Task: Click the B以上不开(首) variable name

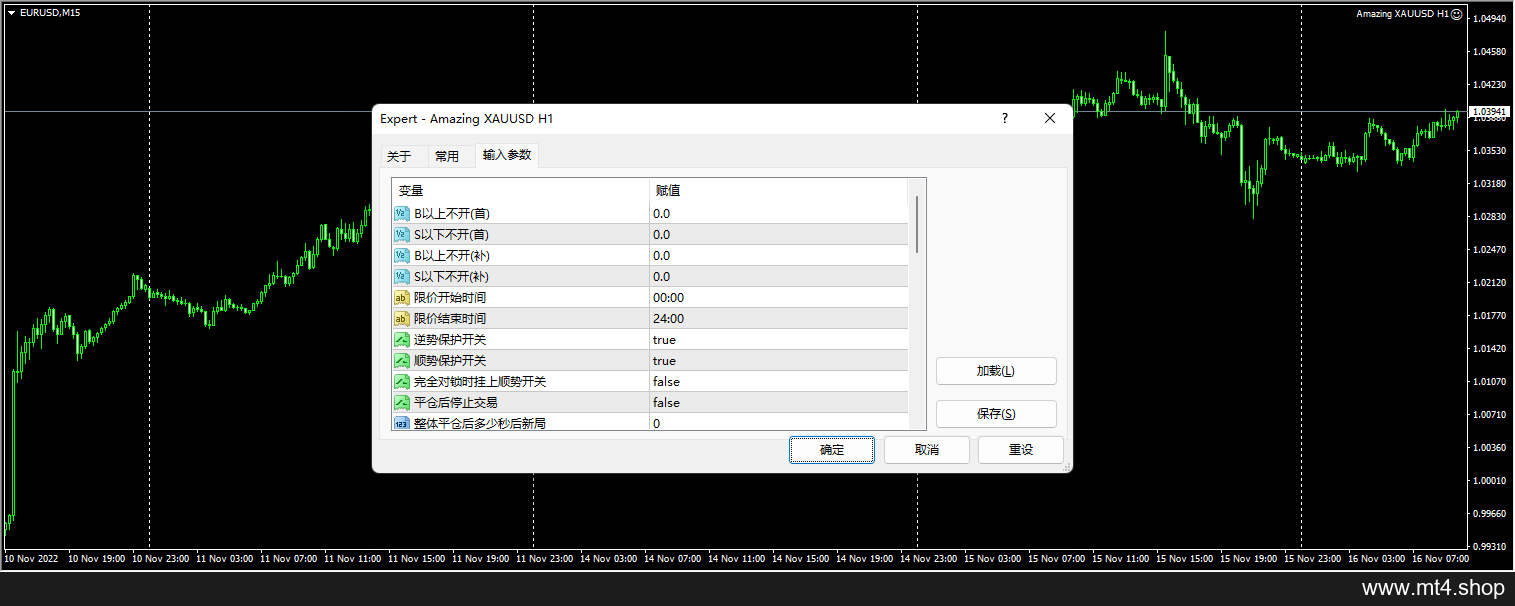Action: point(452,213)
